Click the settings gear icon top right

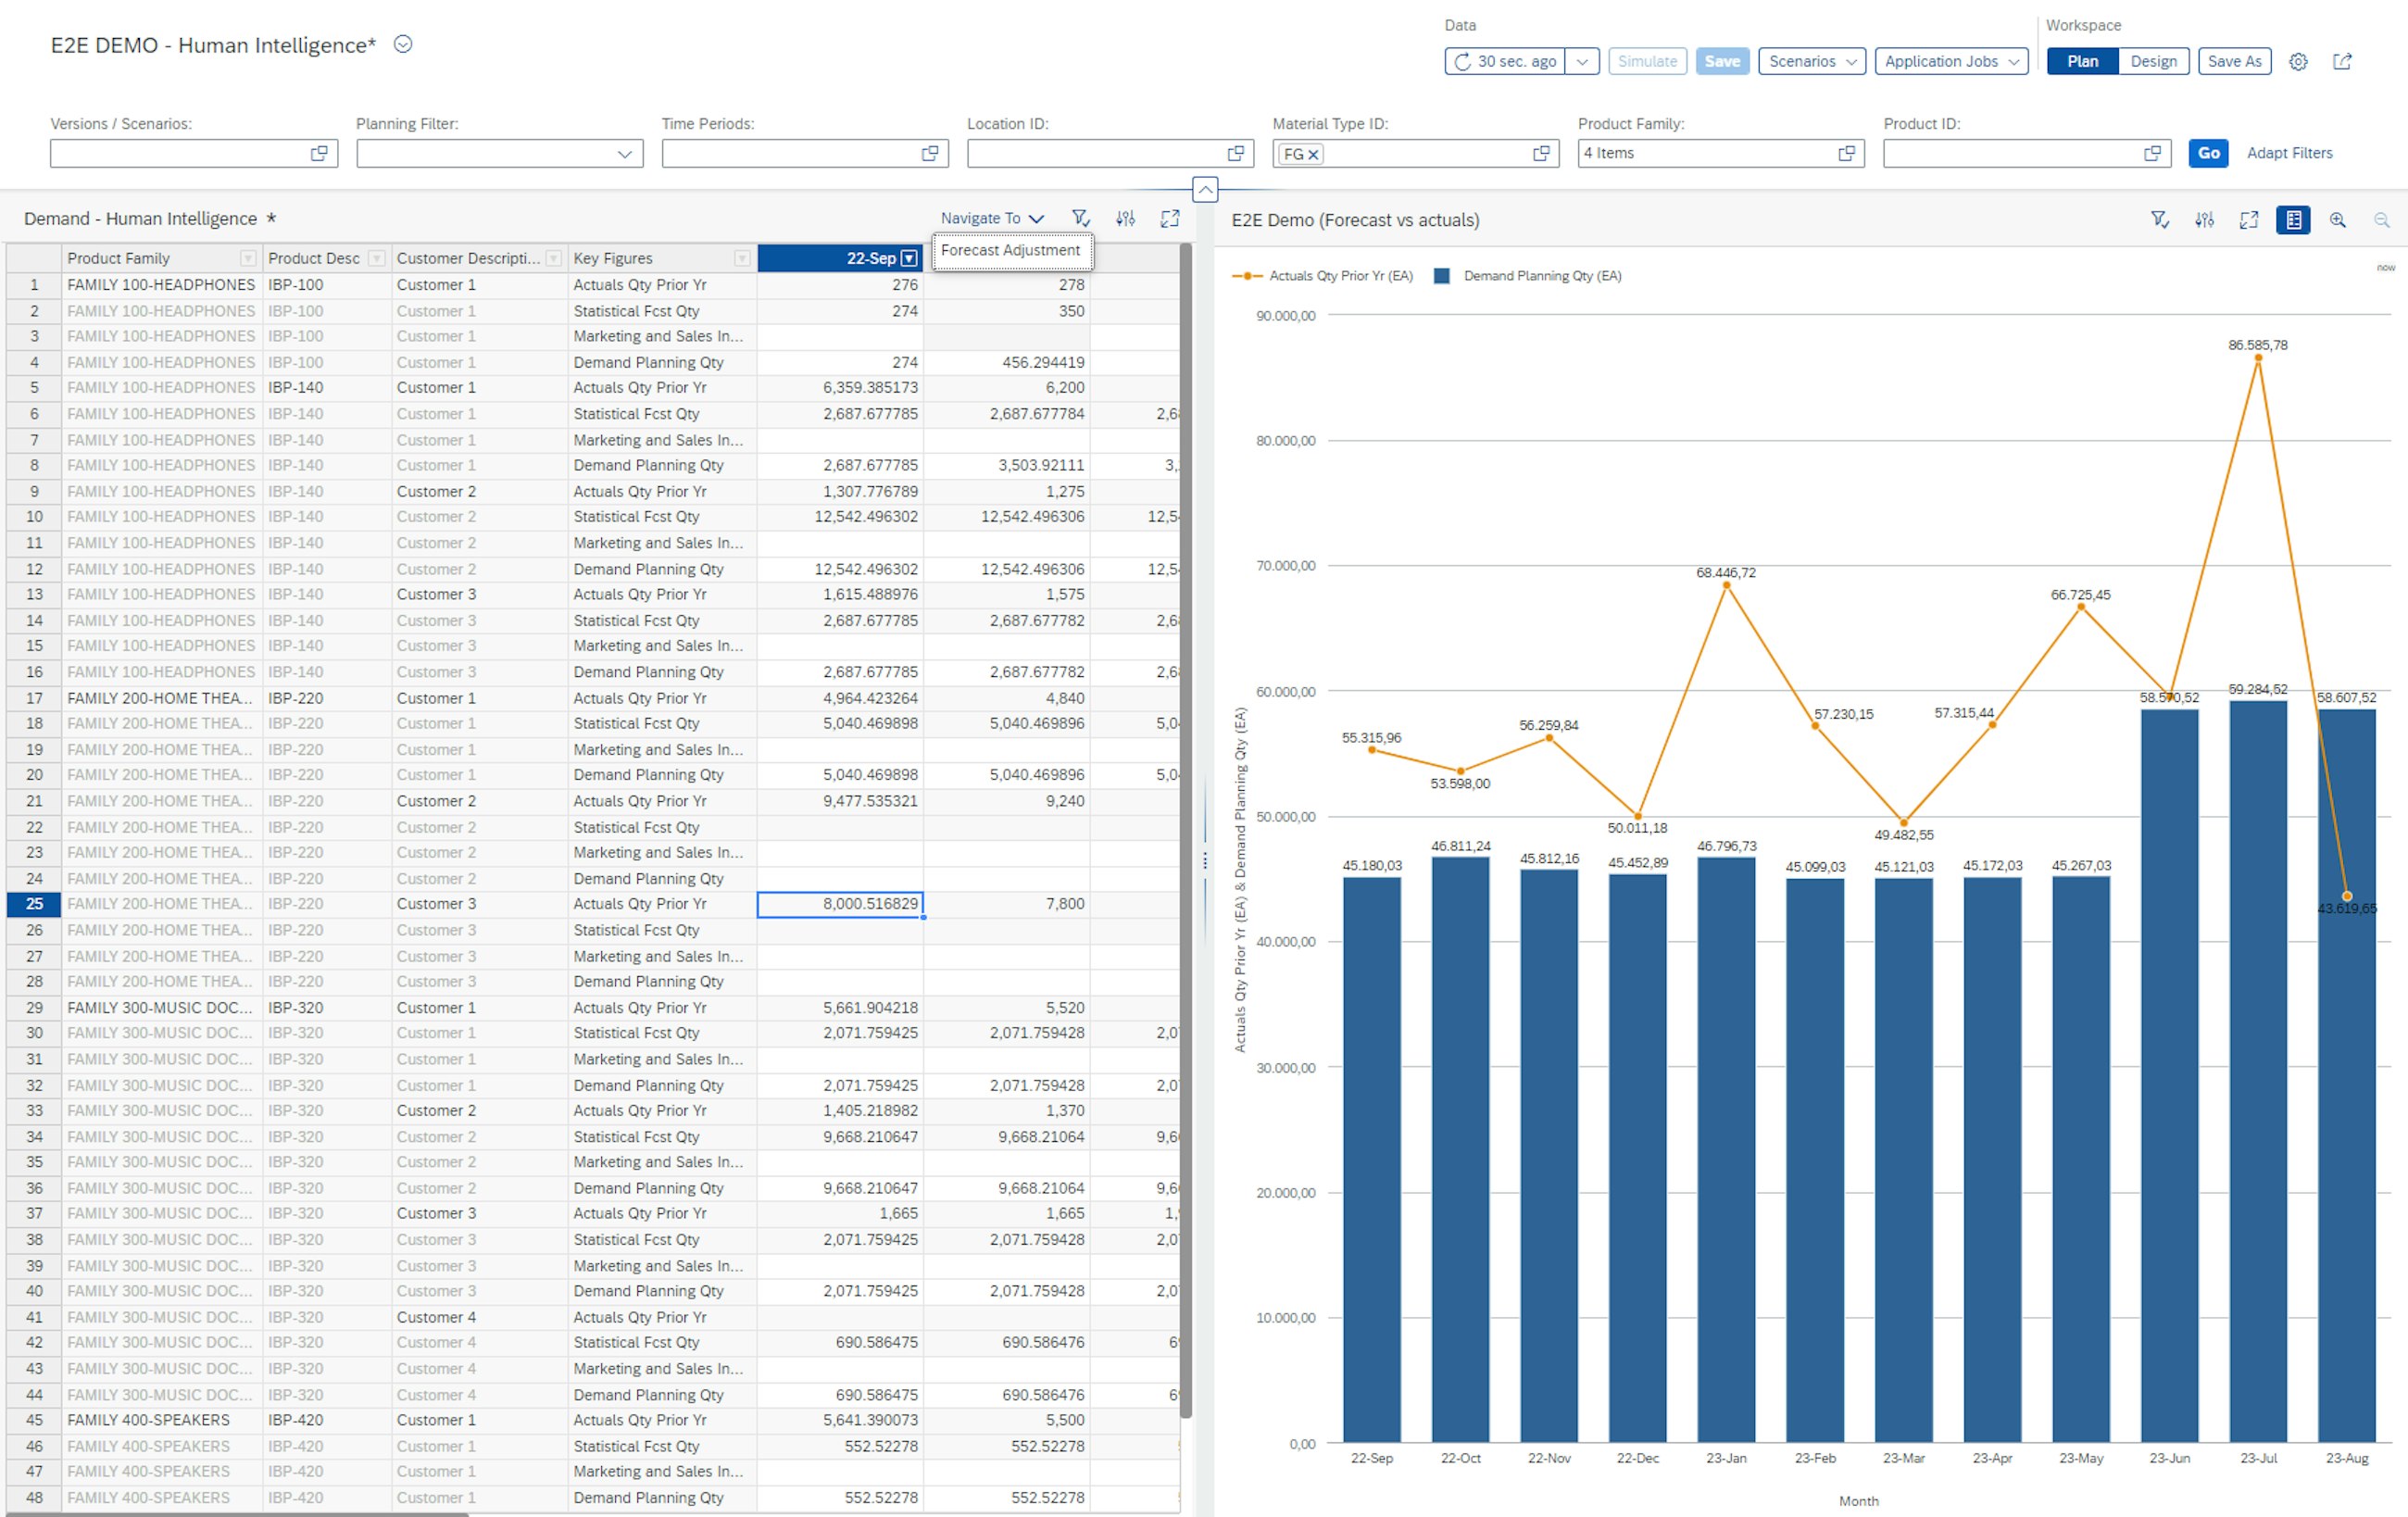[2300, 61]
